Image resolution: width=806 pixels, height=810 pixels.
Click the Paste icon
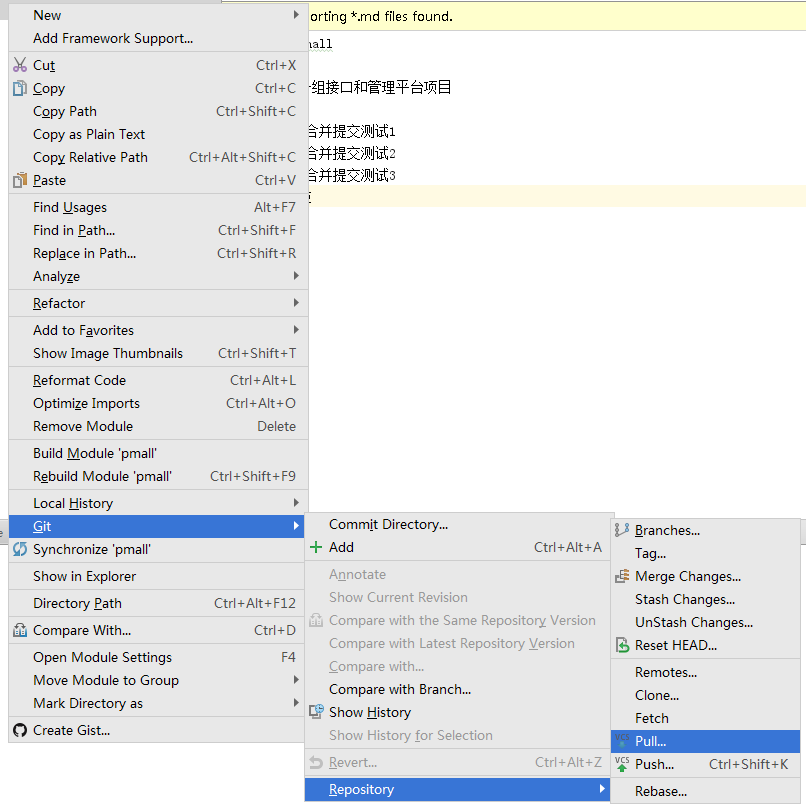click(x=20, y=180)
